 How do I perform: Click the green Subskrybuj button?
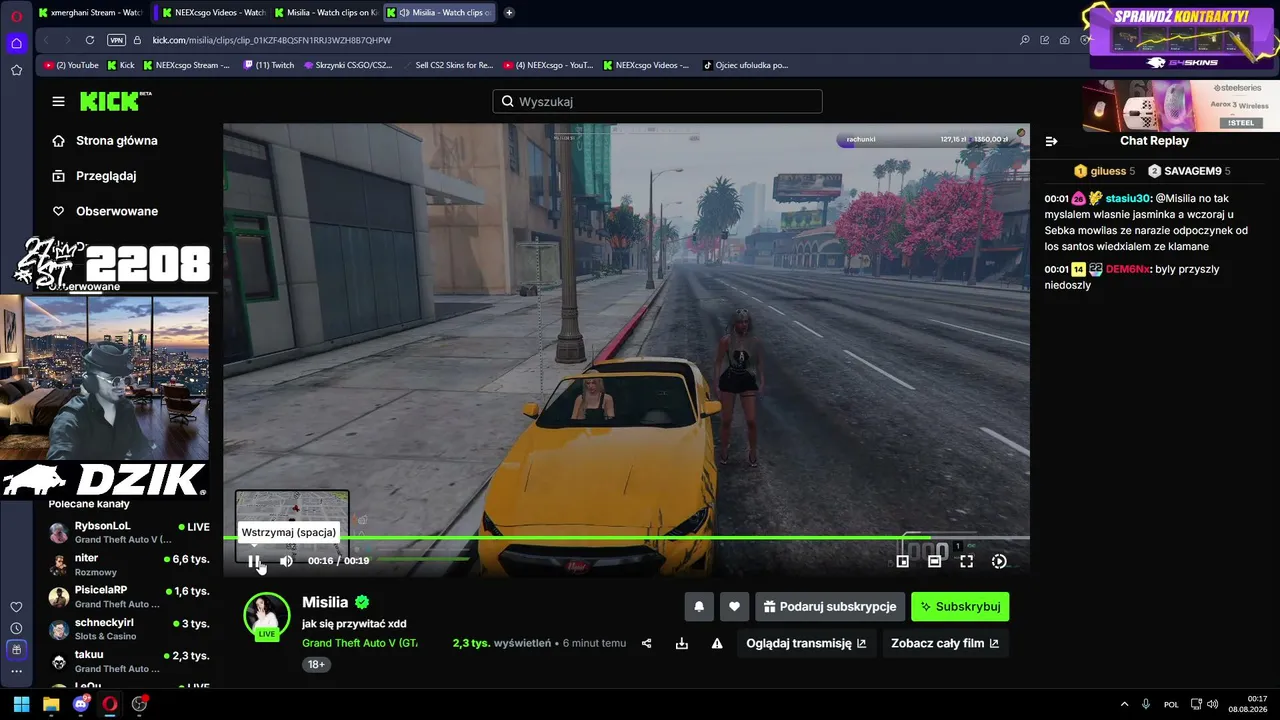pos(960,606)
